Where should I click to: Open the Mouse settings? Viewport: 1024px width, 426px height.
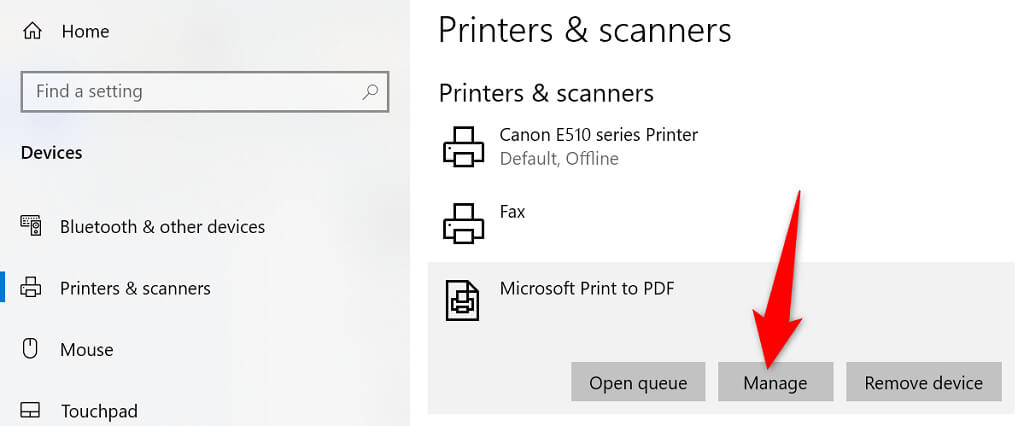[87, 349]
